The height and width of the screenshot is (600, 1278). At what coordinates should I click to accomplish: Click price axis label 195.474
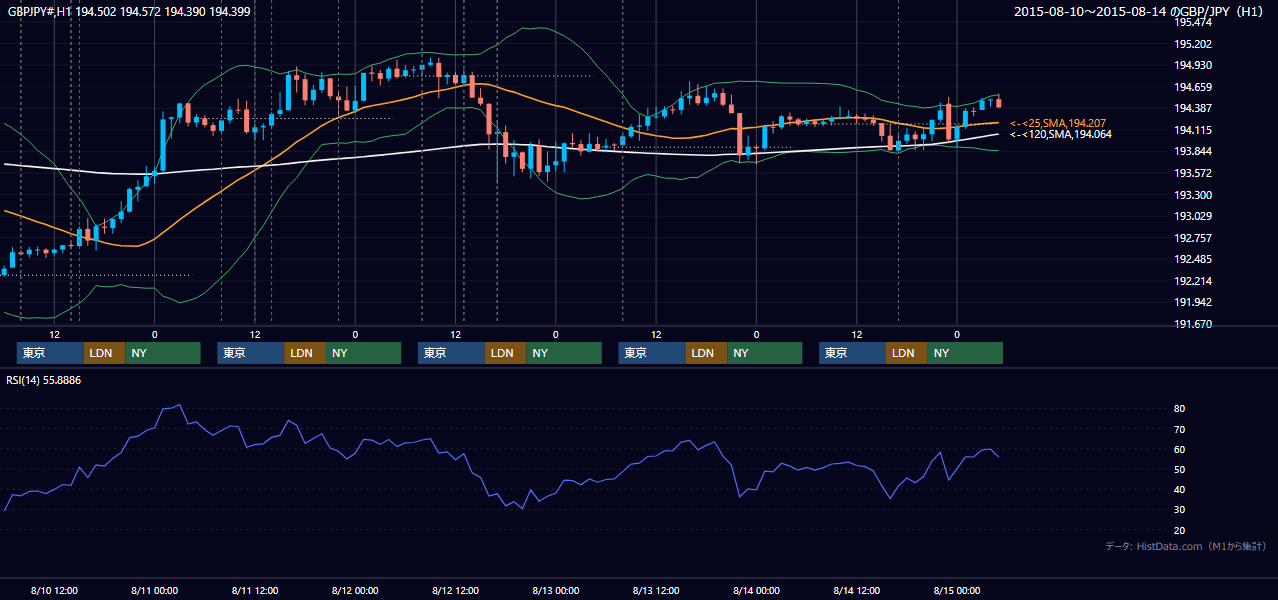point(1192,22)
